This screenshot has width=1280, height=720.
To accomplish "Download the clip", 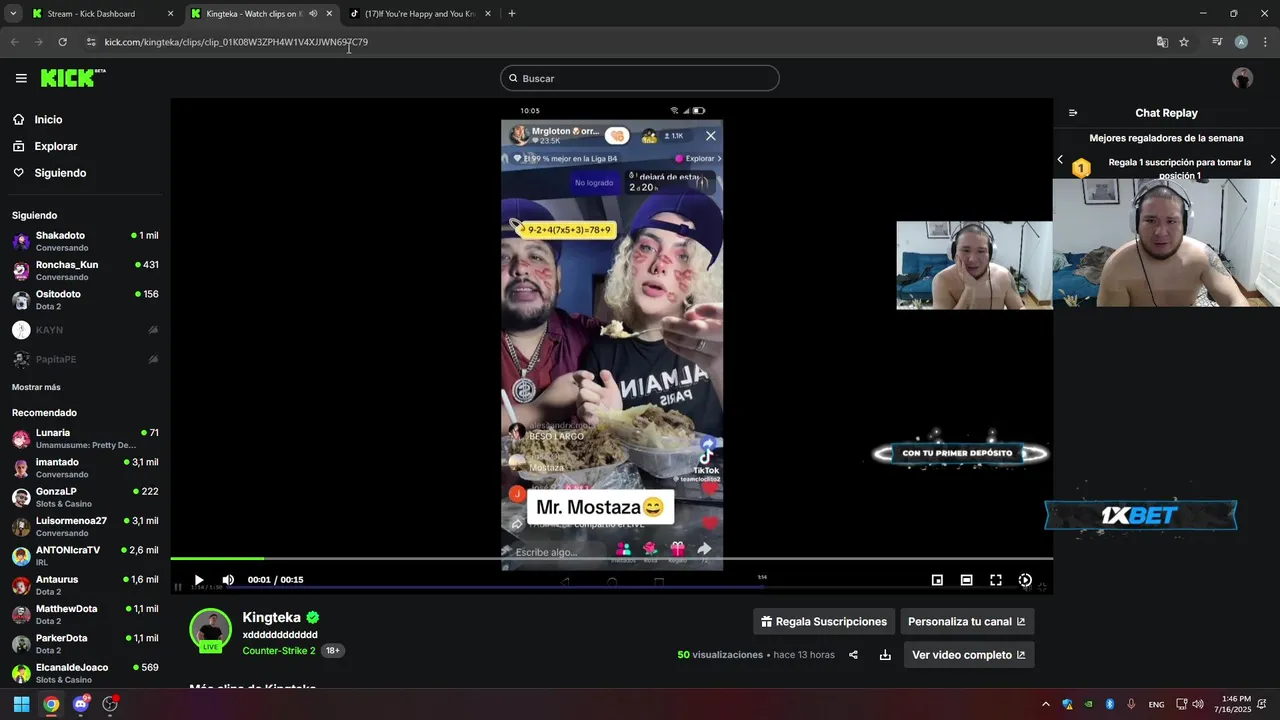I will [x=885, y=655].
